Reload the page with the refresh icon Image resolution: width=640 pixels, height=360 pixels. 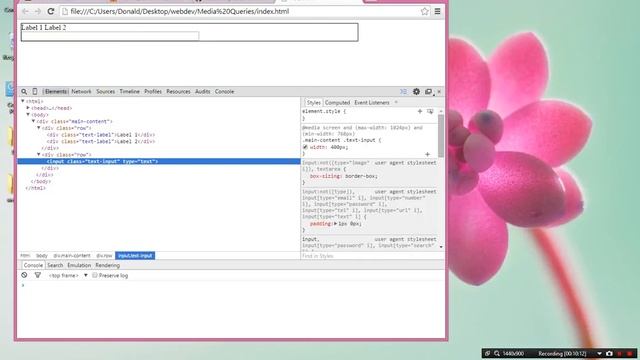click(x=51, y=11)
